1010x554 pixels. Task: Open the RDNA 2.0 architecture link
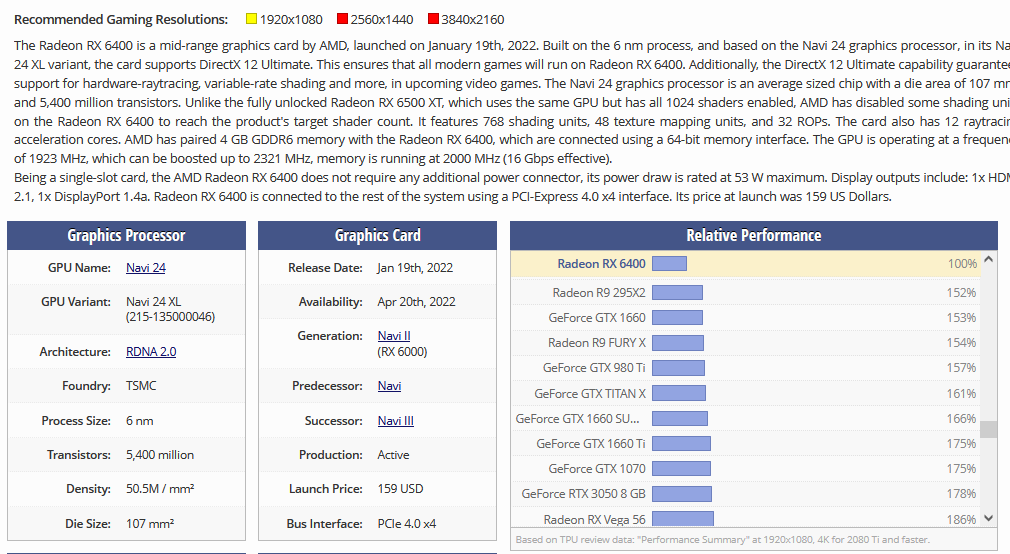click(x=151, y=352)
